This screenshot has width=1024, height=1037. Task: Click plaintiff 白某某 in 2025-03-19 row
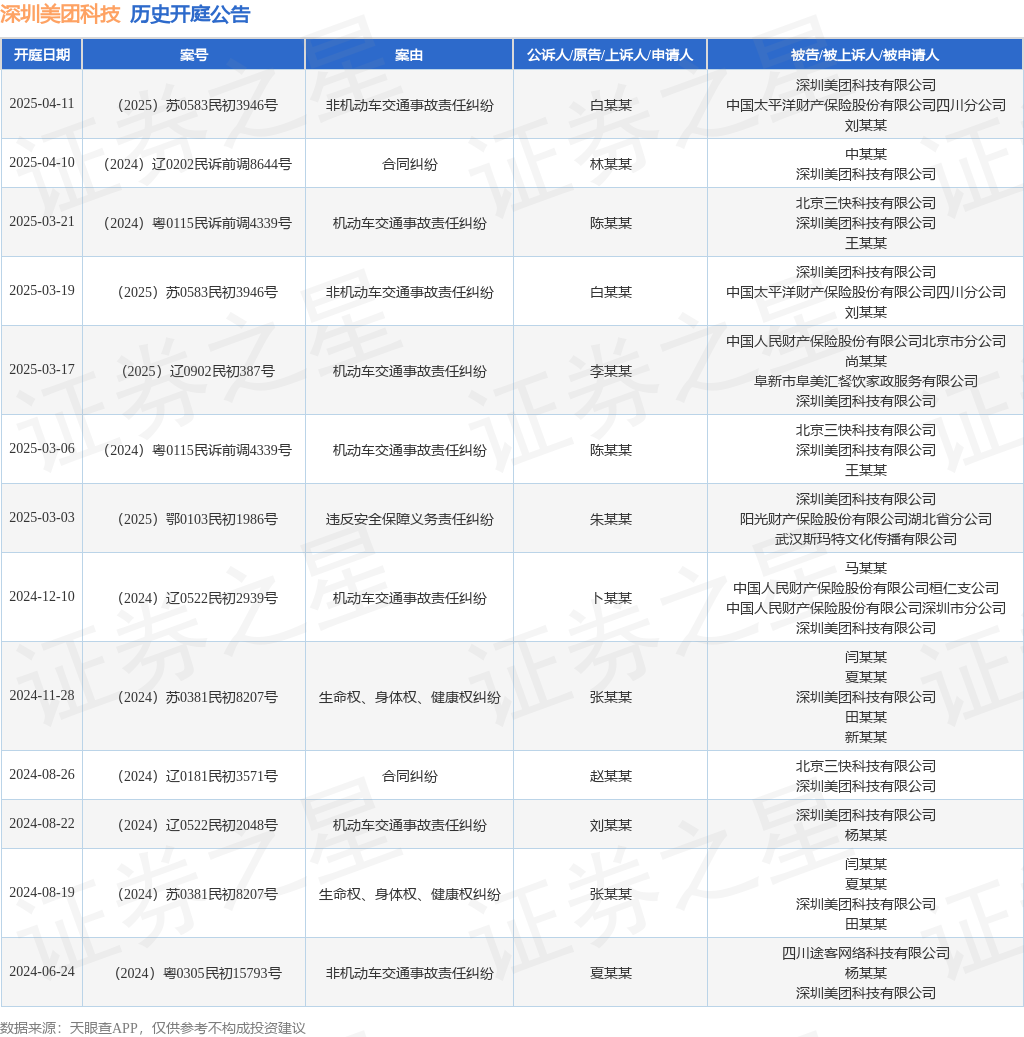(611, 292)
